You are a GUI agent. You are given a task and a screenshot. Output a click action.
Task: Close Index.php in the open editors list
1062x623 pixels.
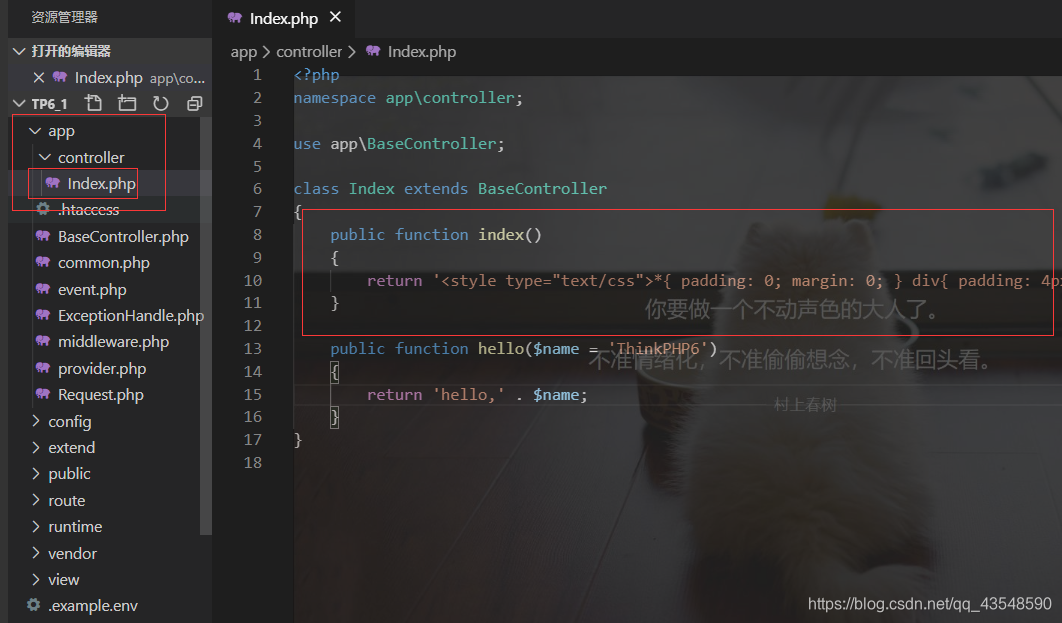pos(39,78)
